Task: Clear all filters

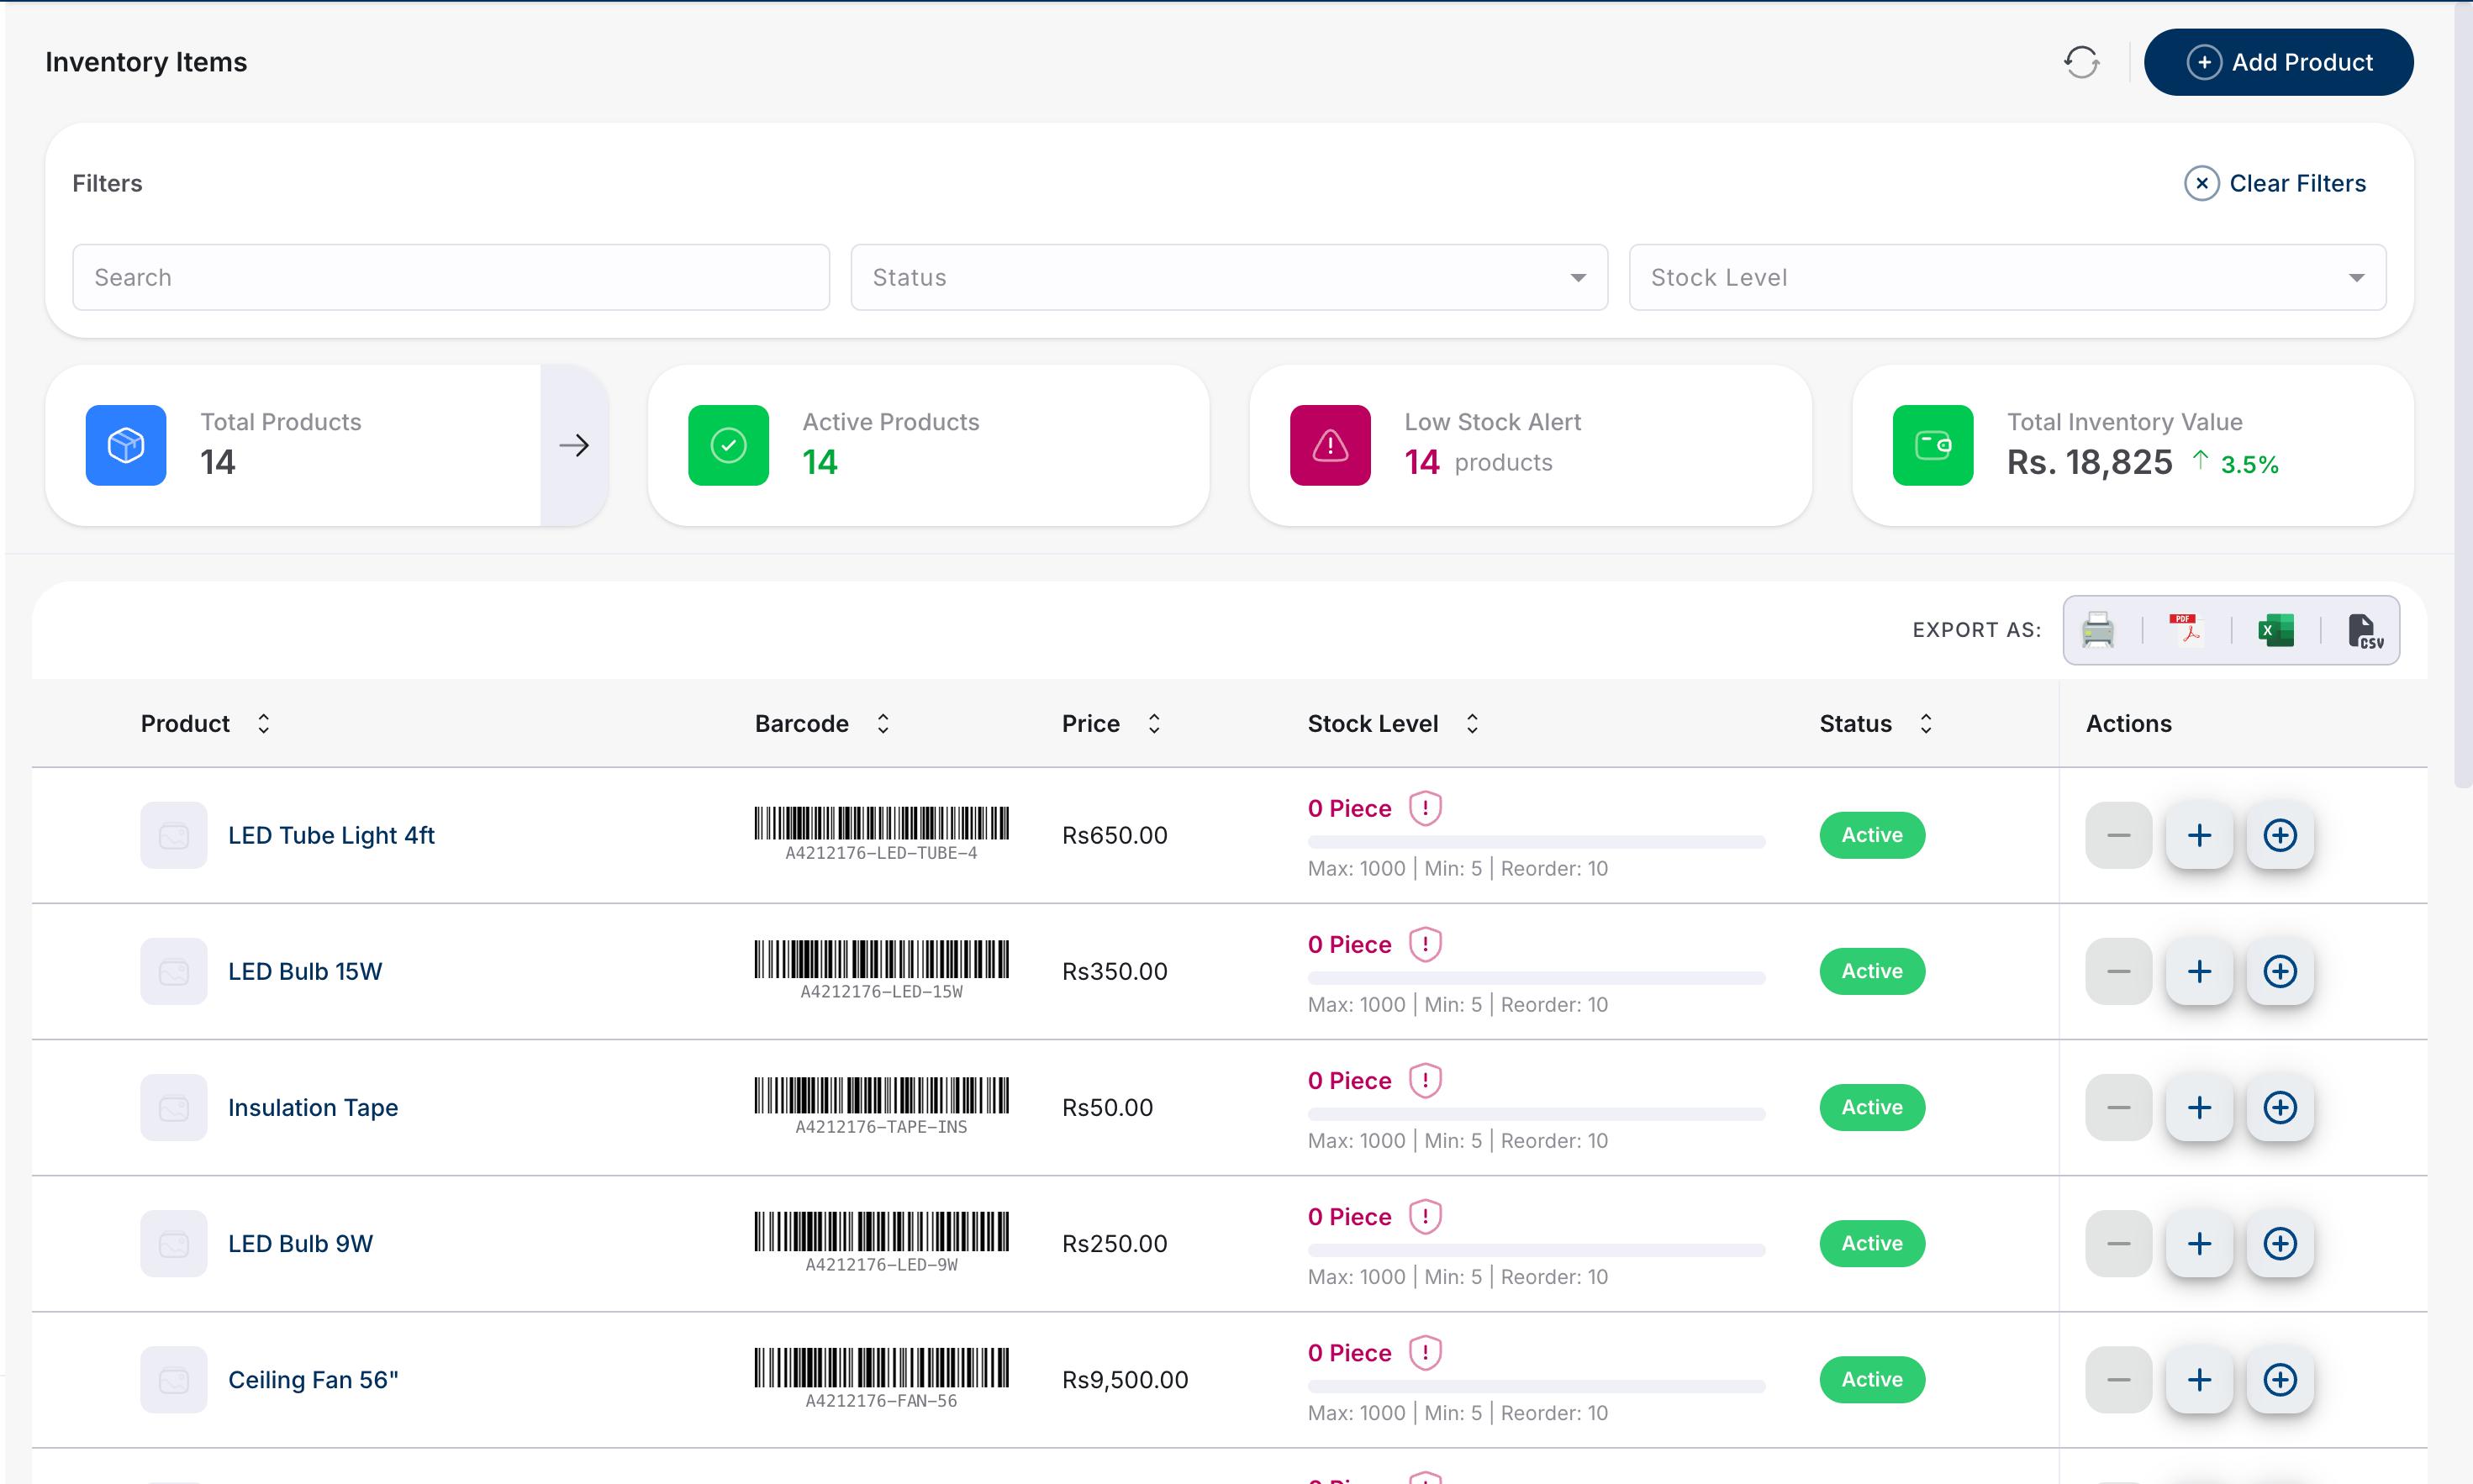Action: pos(2275,183)
